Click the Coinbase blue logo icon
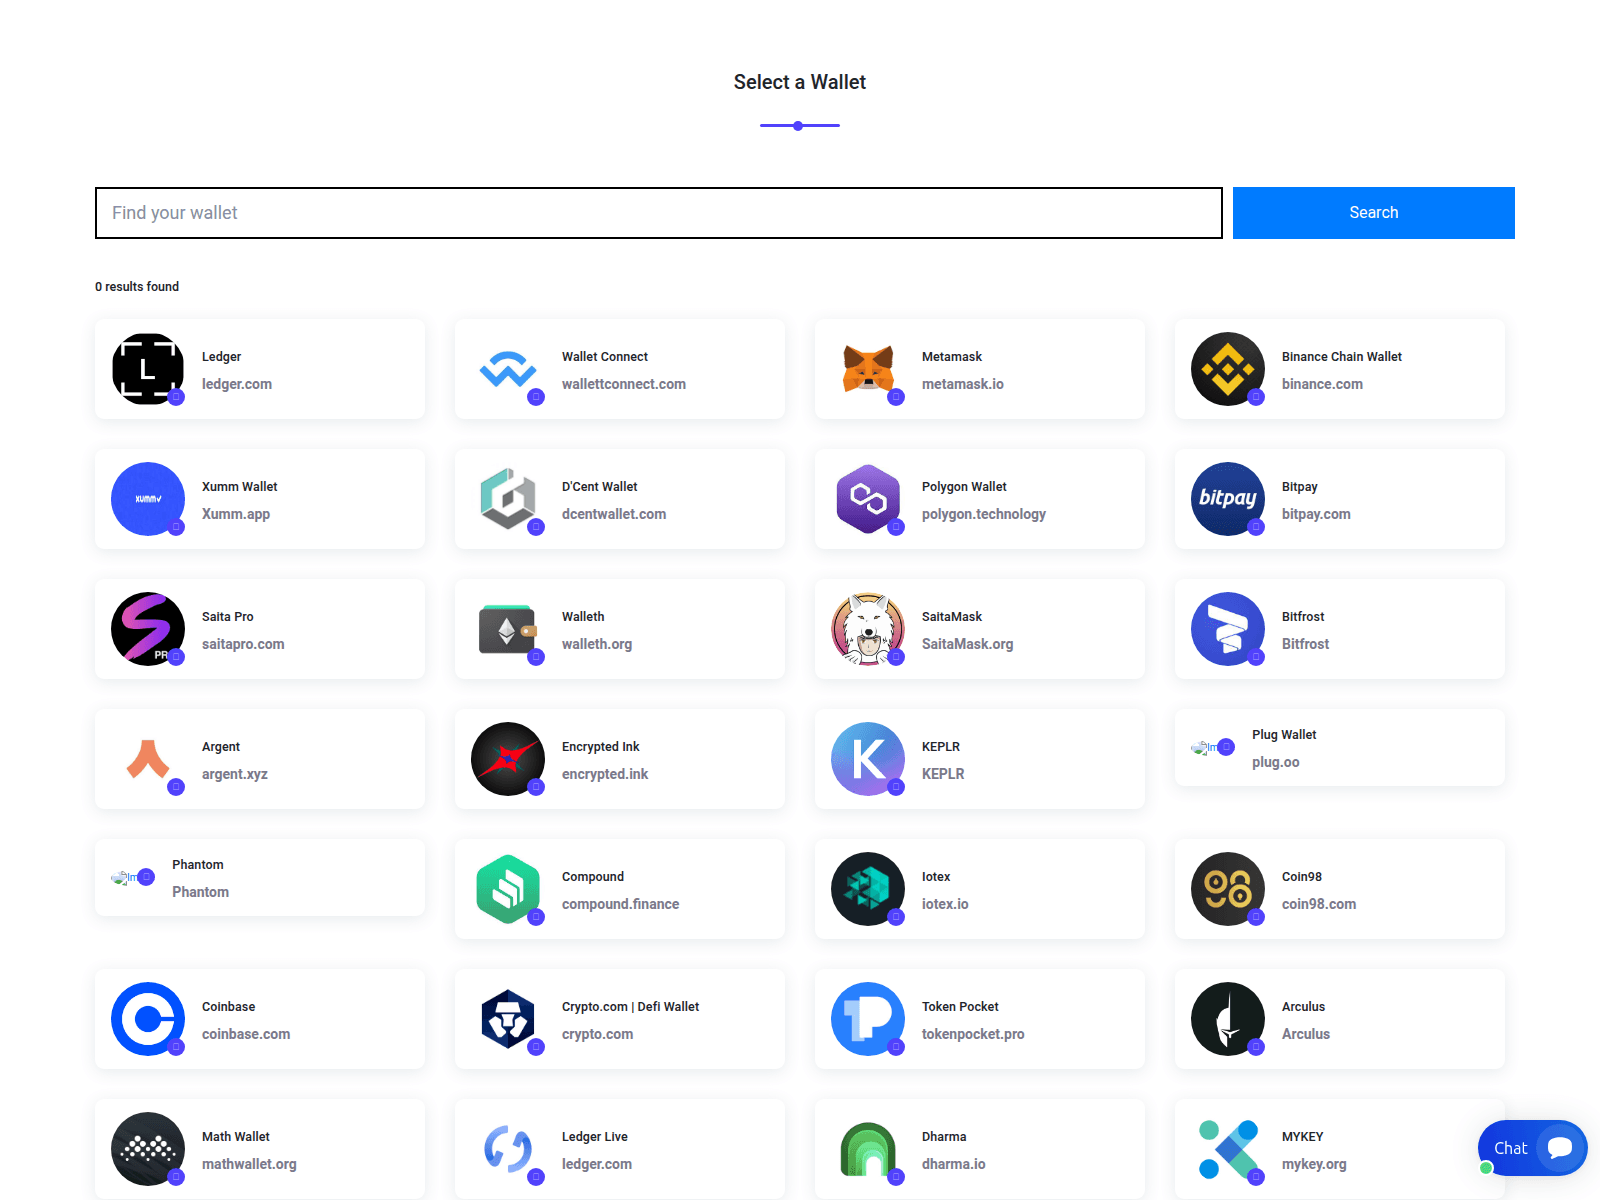Image resolution: width=1600 pixels, height=1200 pixels. click(148, 1019)
